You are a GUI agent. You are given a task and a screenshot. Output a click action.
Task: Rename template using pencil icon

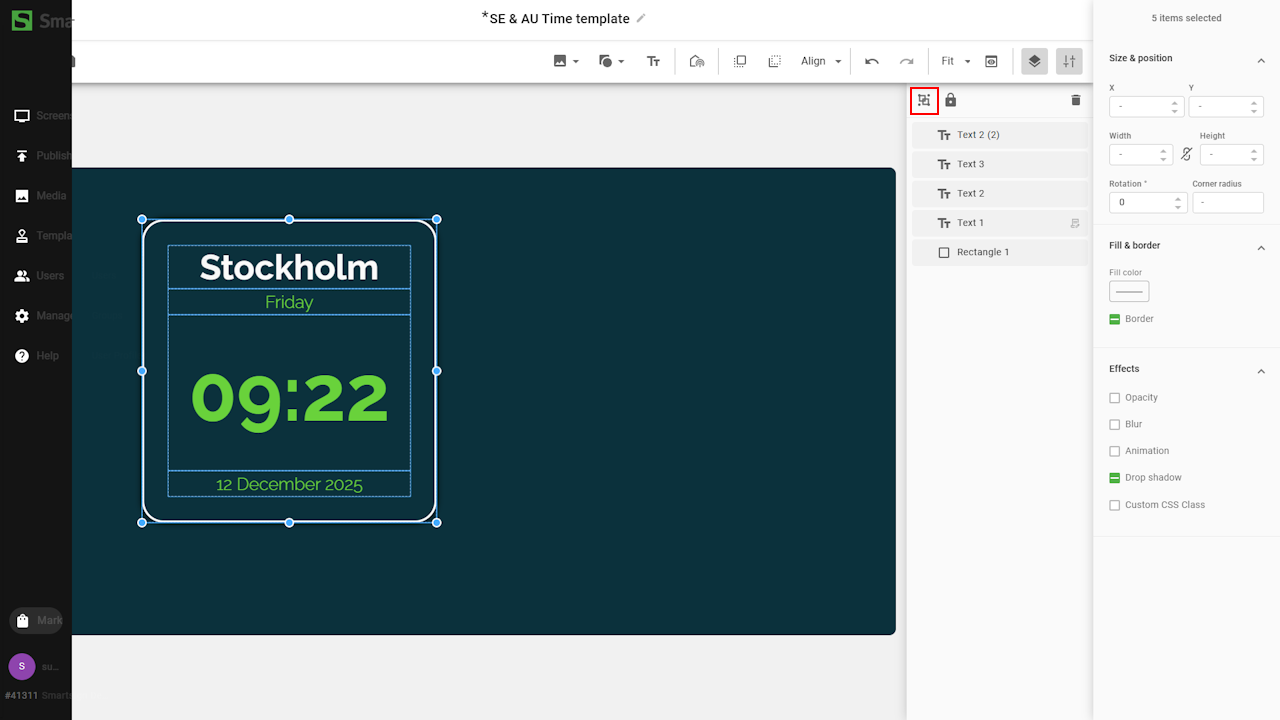coord(641,18)
